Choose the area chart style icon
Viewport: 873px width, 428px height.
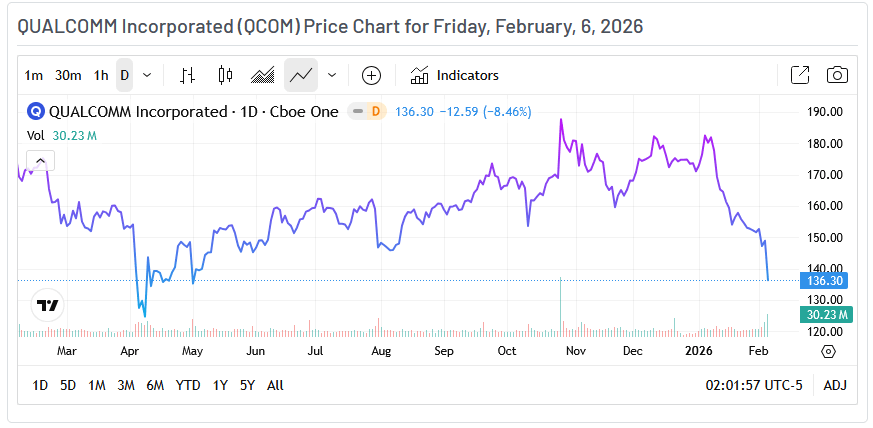(263, 75)
